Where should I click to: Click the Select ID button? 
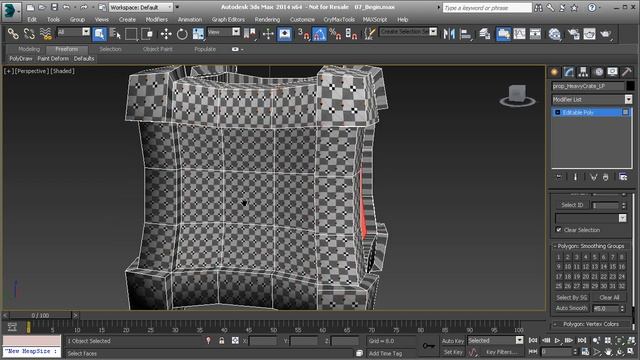(x=572, y=205)
